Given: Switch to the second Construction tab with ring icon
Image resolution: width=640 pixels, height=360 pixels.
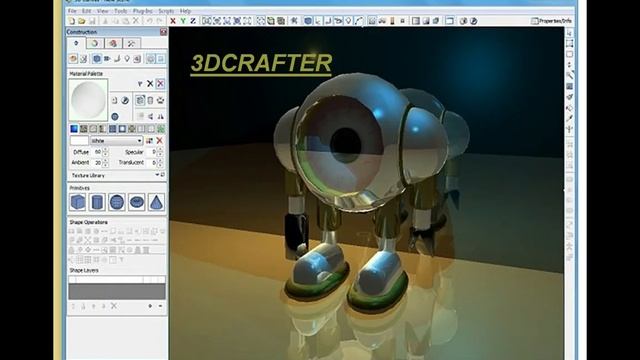Looking at the screenshot, I should pyautogui.click(x=95, y=43).
